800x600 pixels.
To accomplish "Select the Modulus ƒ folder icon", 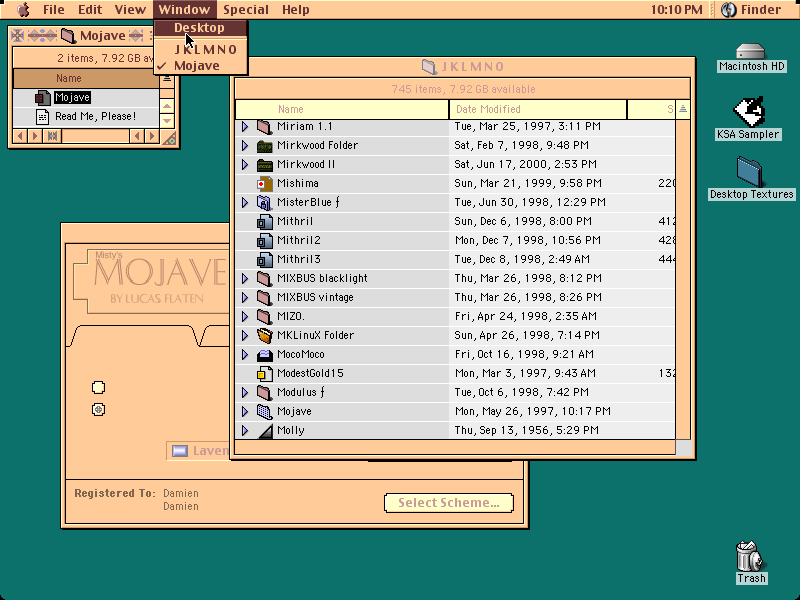I will click(x=264, y=392).
